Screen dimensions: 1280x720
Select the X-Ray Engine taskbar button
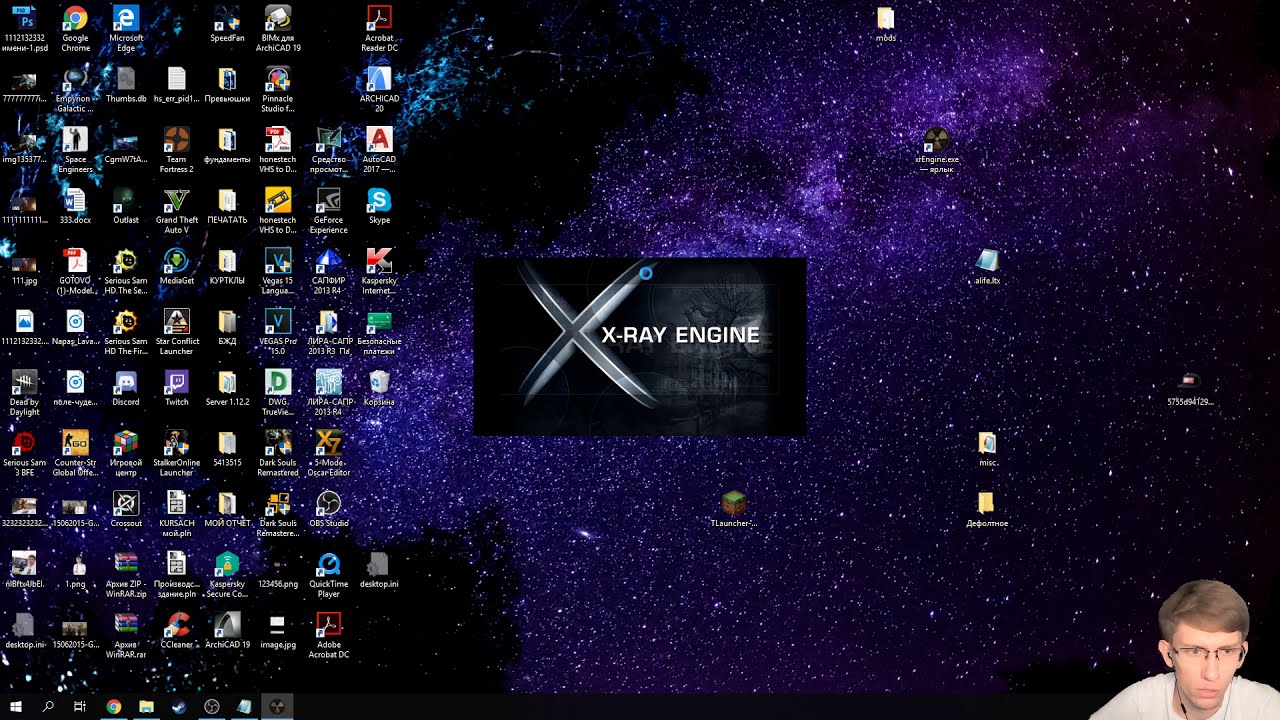pos(277,706)
